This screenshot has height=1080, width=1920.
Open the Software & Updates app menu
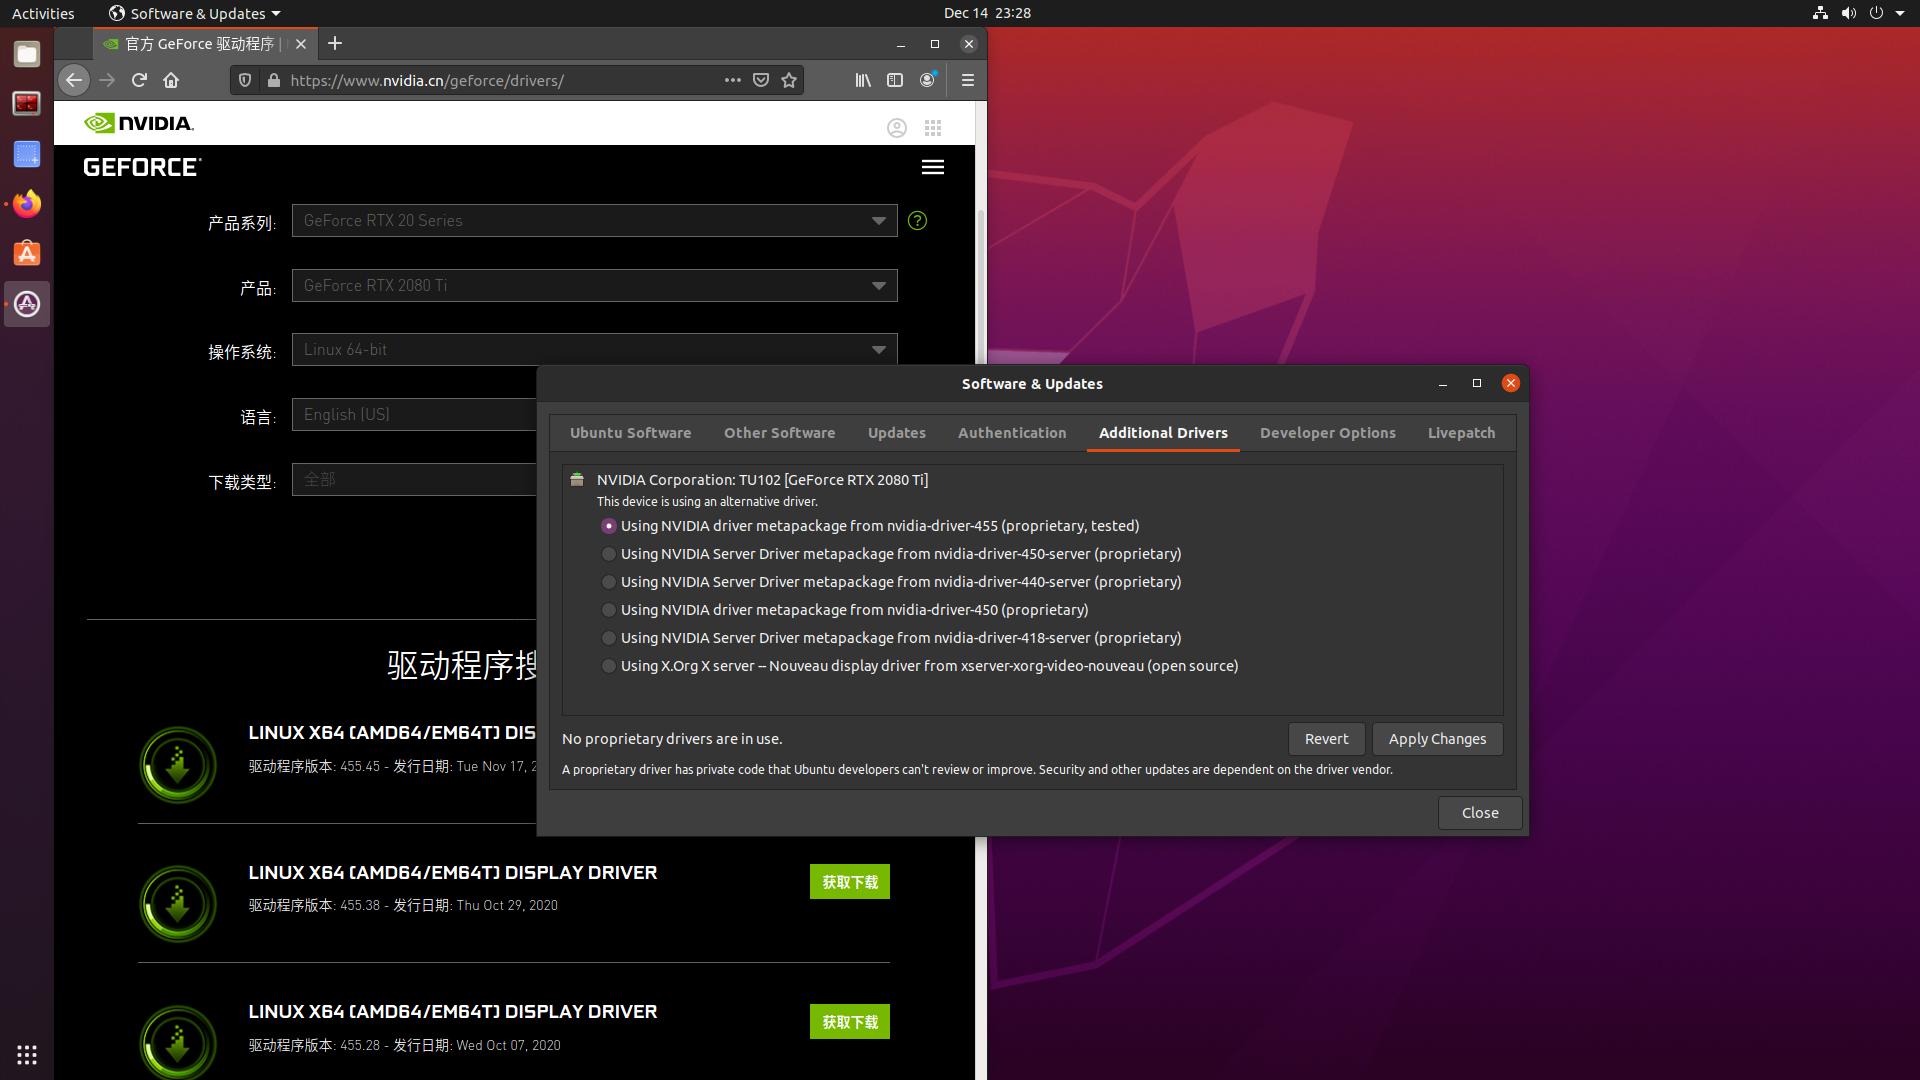[x=195, y=13]
